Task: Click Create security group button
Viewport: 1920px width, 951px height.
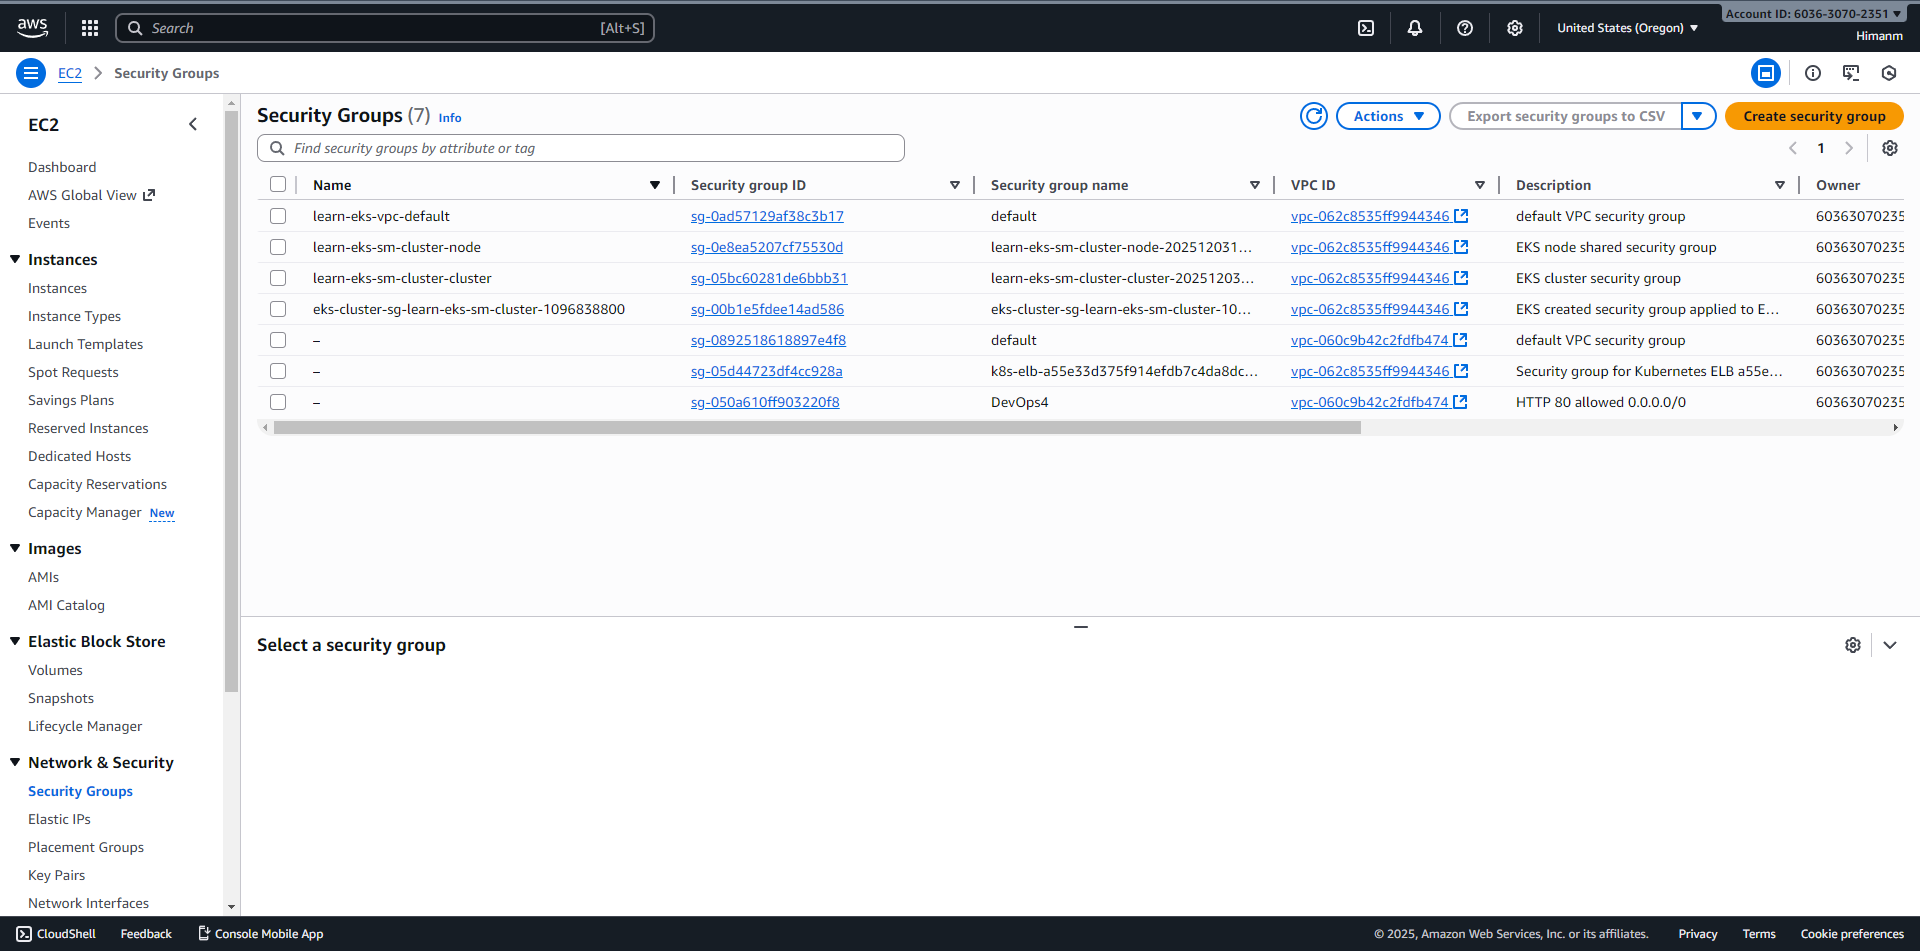Action: click(1814, 116)
